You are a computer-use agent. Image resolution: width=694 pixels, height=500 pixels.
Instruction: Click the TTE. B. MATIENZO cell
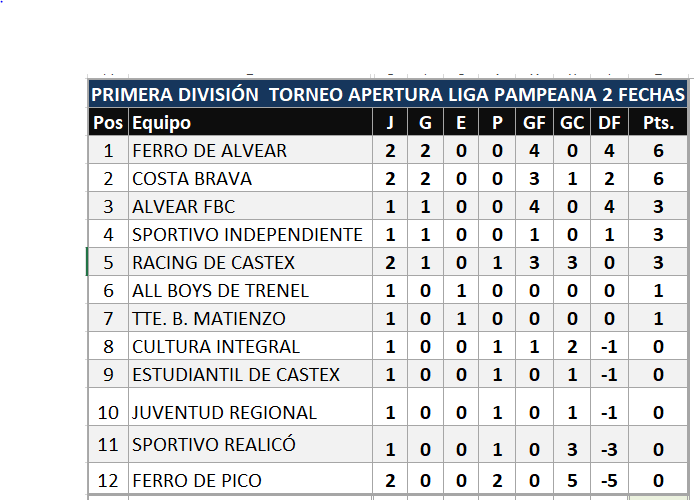209,319
